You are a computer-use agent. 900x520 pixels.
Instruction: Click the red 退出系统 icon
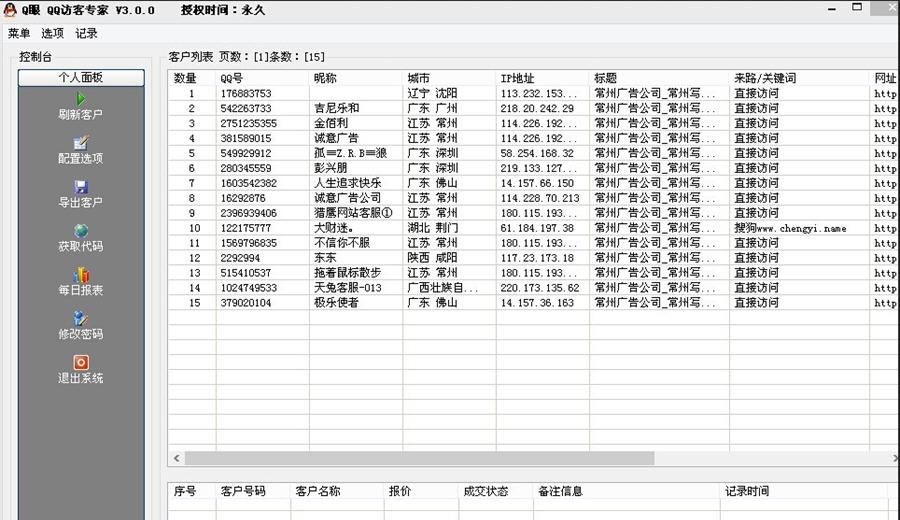(81, 362)
